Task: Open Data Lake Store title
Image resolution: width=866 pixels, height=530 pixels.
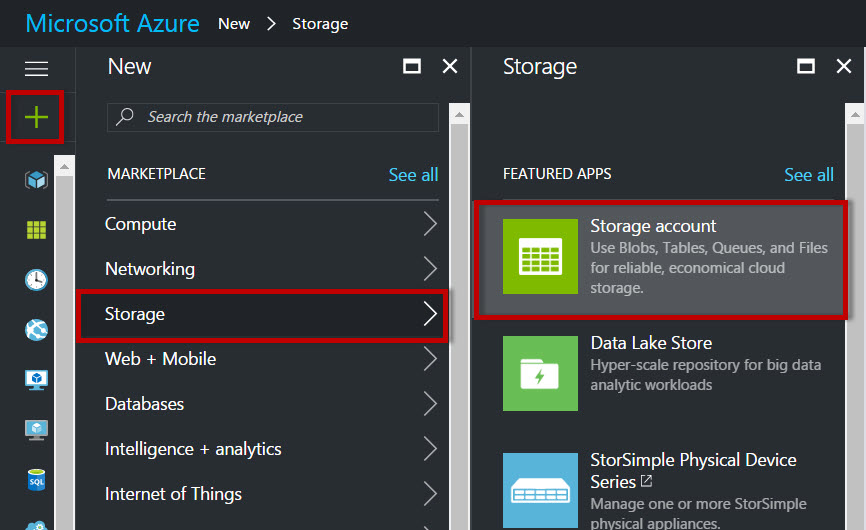Action: [x=651, y=343]
